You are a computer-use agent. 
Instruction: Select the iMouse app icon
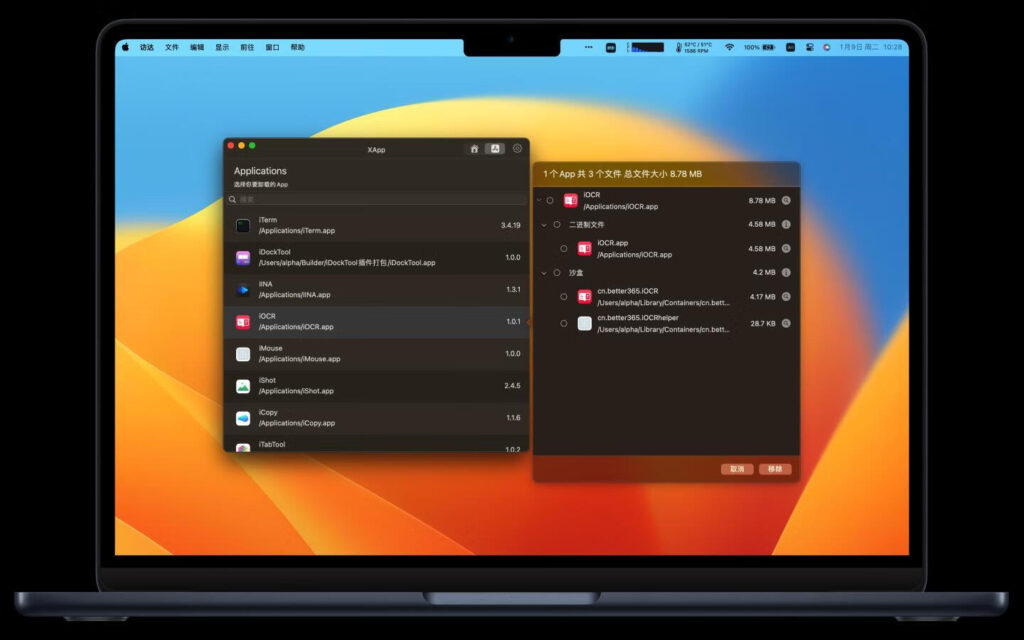pos(242,352)
